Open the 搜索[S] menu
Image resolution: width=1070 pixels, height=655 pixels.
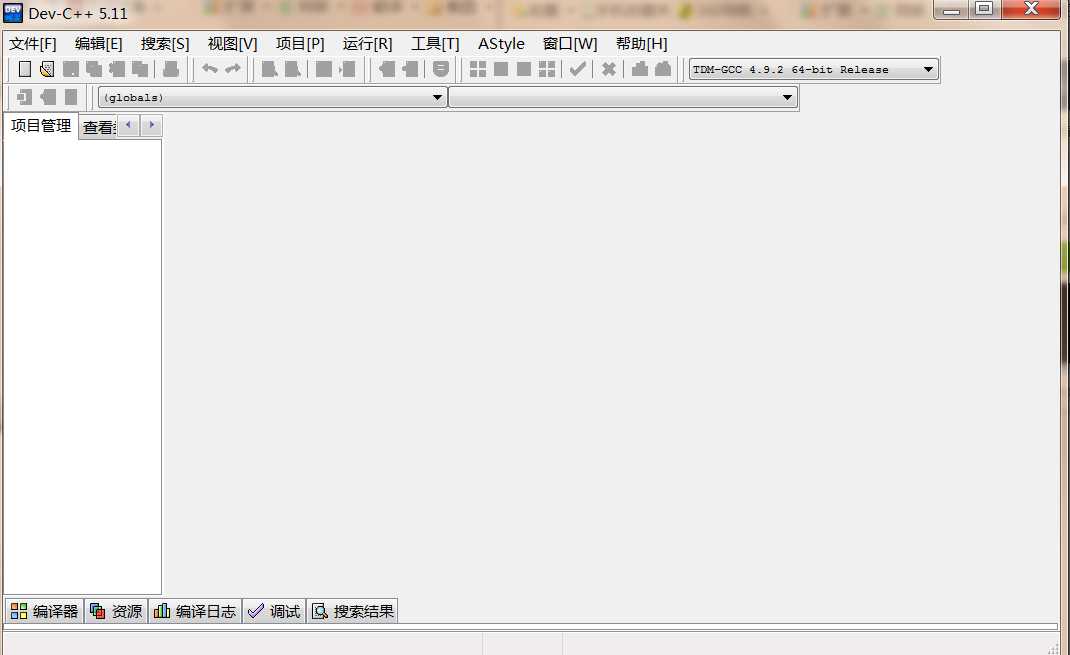pyautogui.click(x=165, y=44)
